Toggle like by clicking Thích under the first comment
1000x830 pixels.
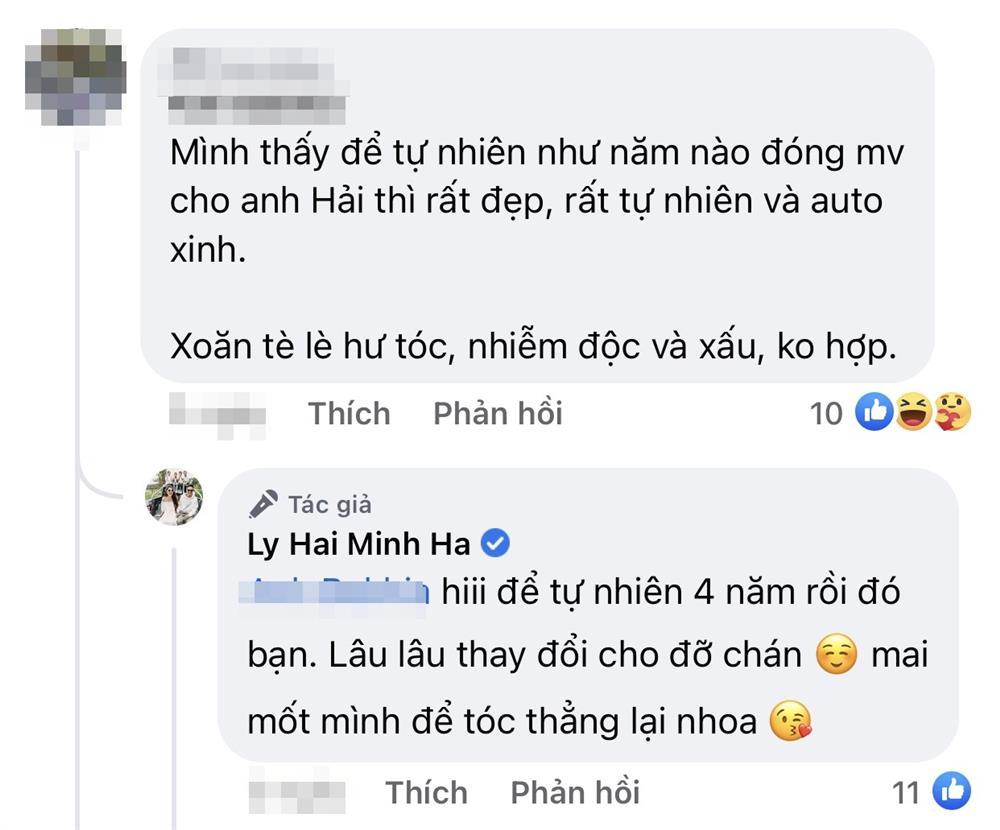350,413
